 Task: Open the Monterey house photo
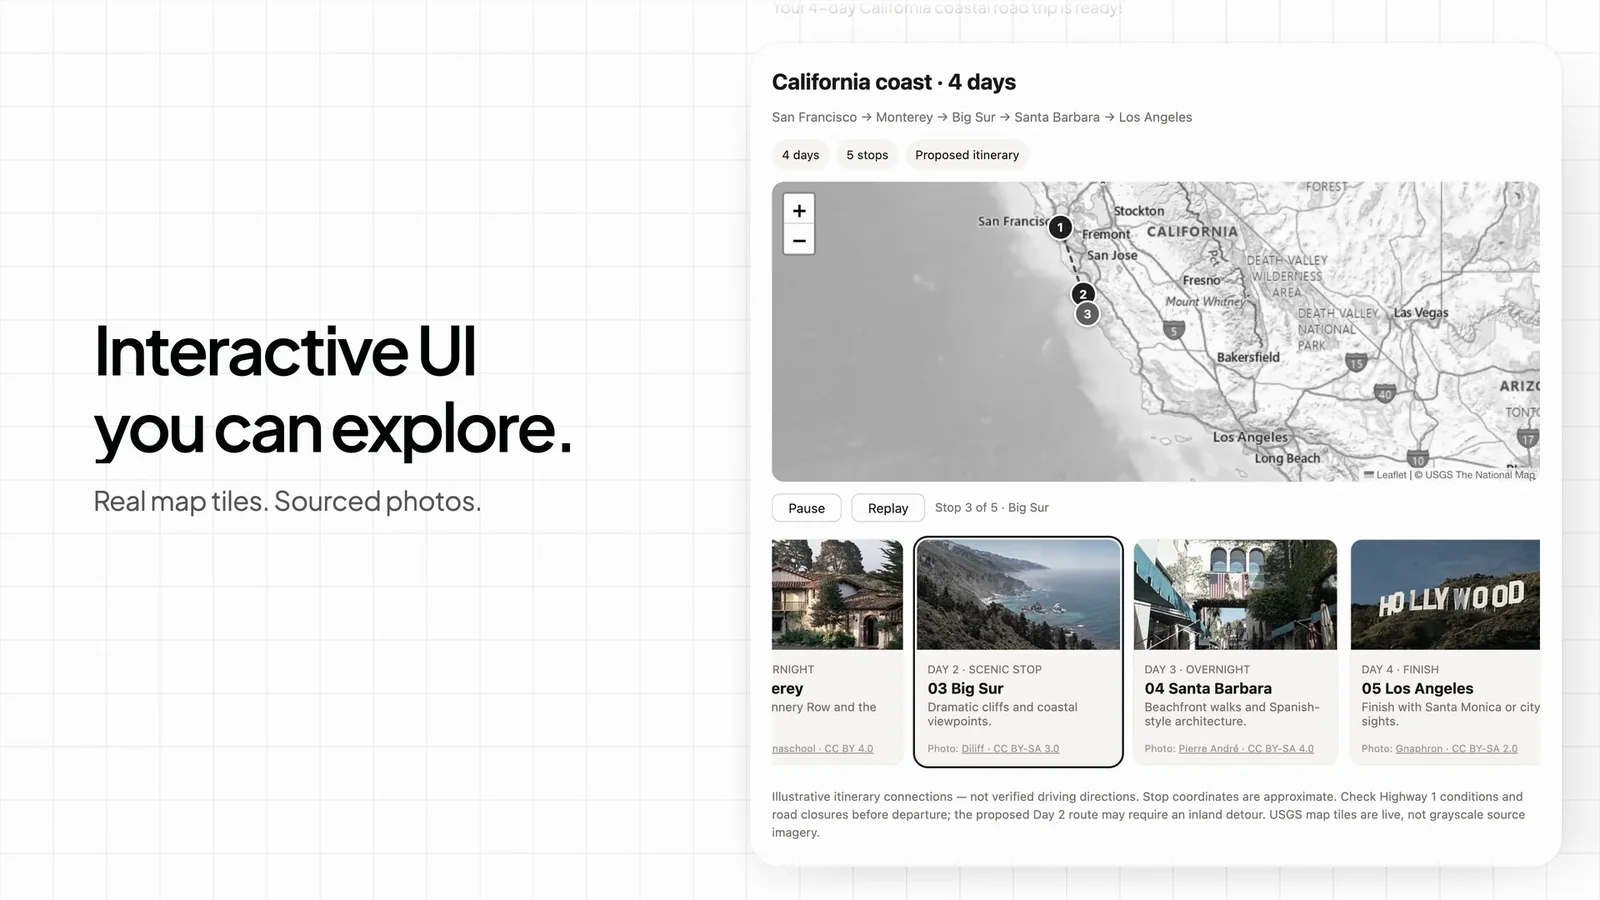point(837,595)
